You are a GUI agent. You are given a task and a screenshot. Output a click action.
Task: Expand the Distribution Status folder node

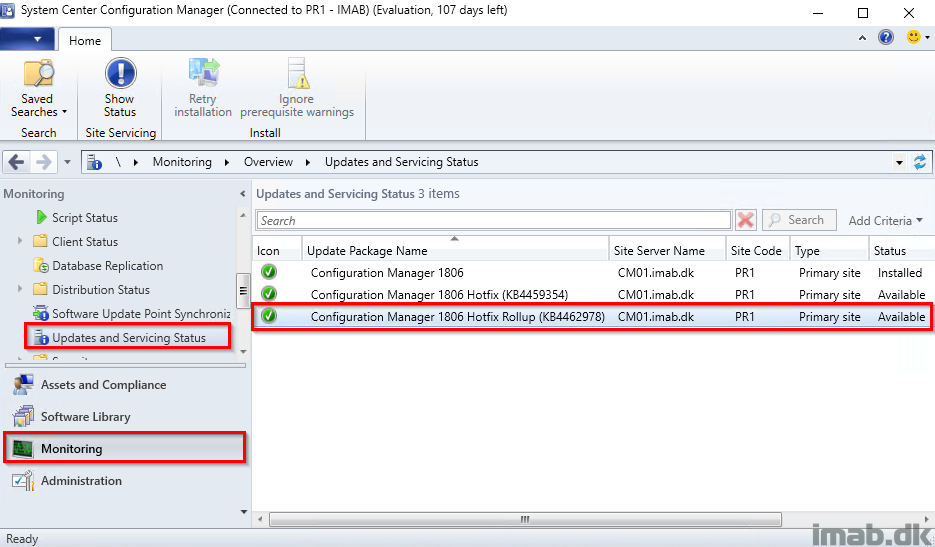click(20, 289)
